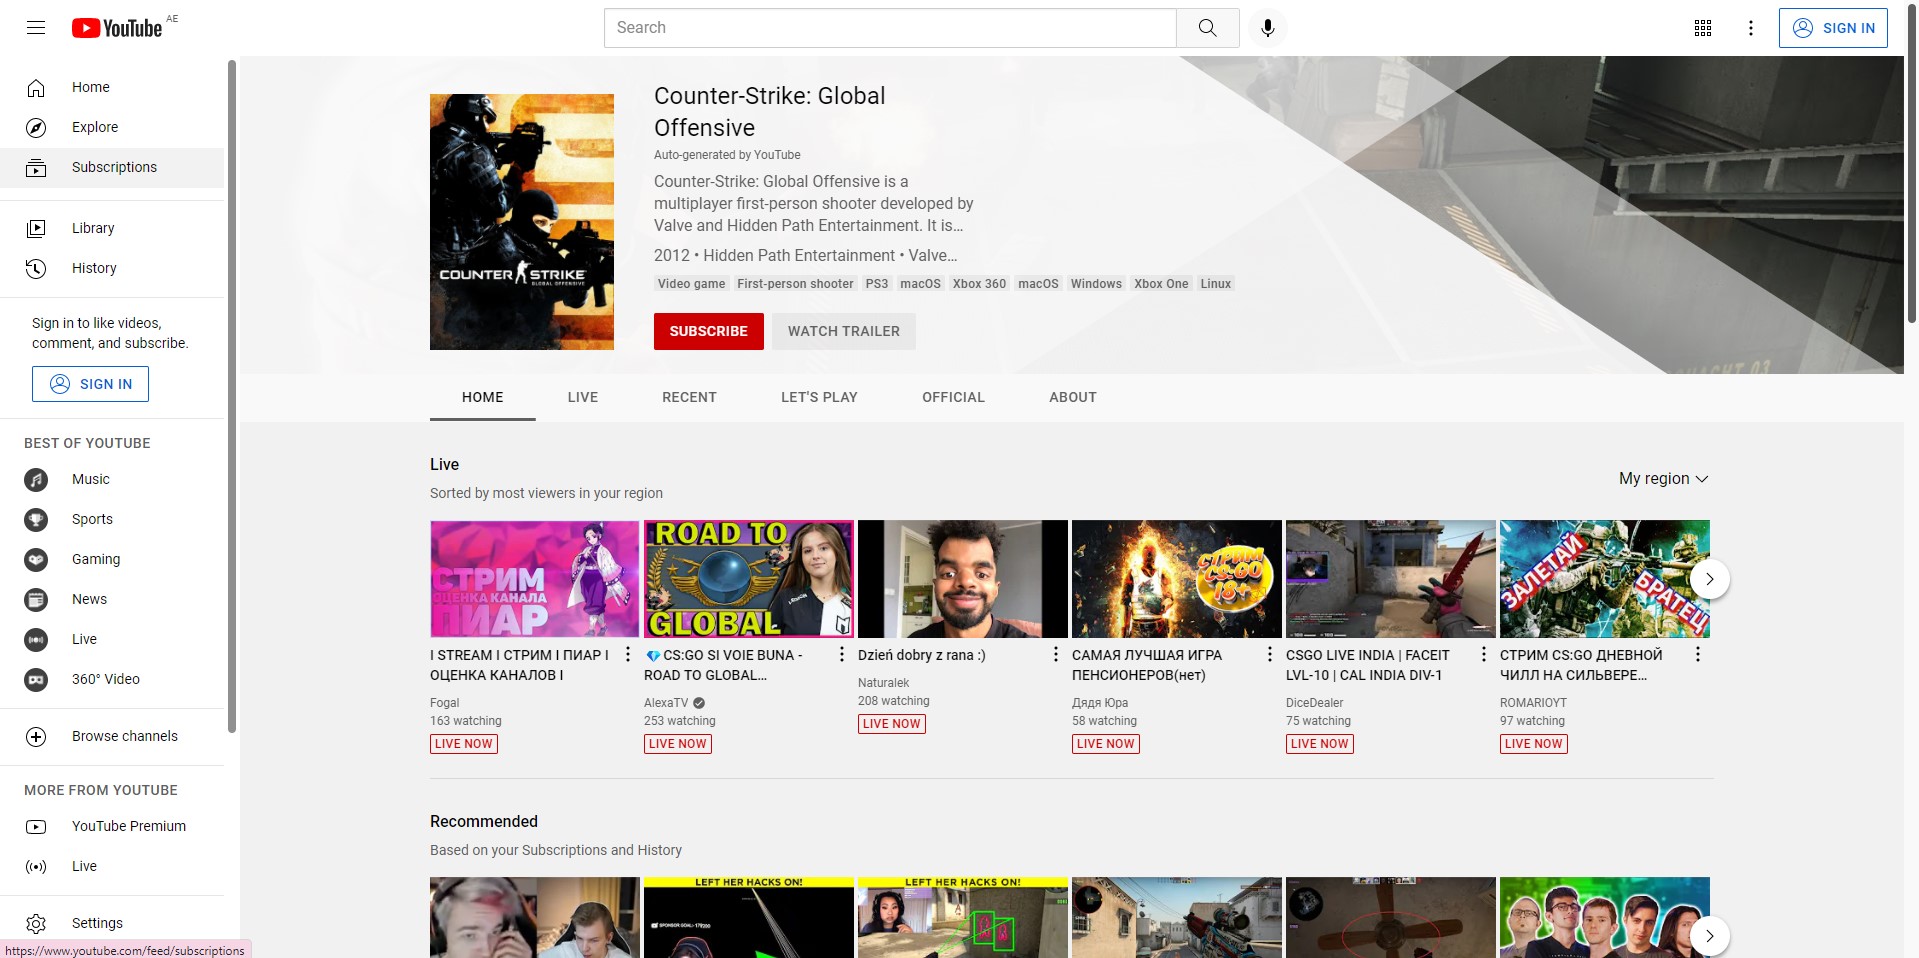Expand the My region dropdown
Viewport: 1919px width, 958px height.
[x=1664, y=479]
